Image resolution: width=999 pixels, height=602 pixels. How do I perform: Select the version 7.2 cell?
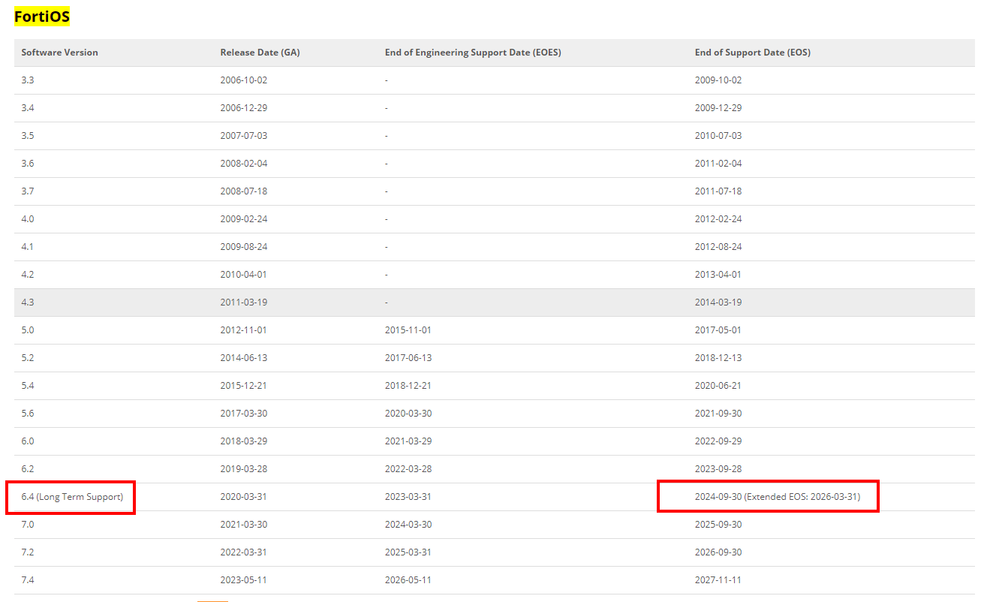[27, 552]
